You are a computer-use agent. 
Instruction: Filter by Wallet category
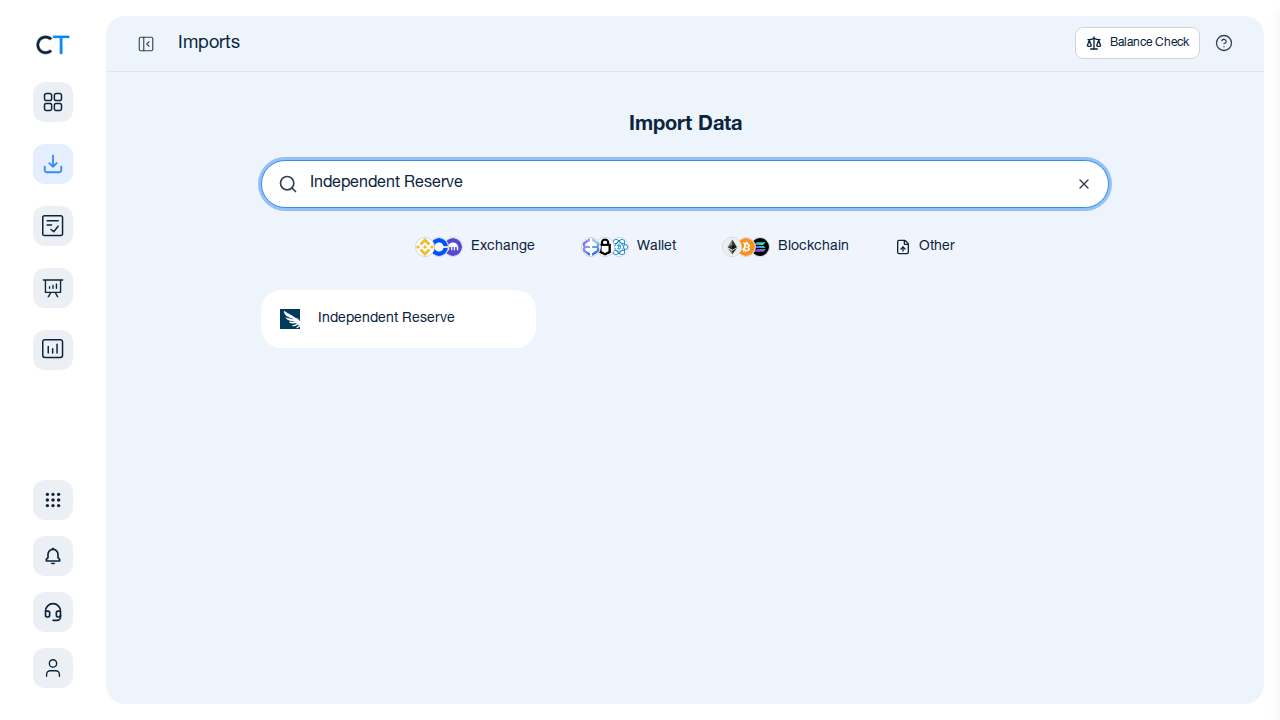point(629,246)
